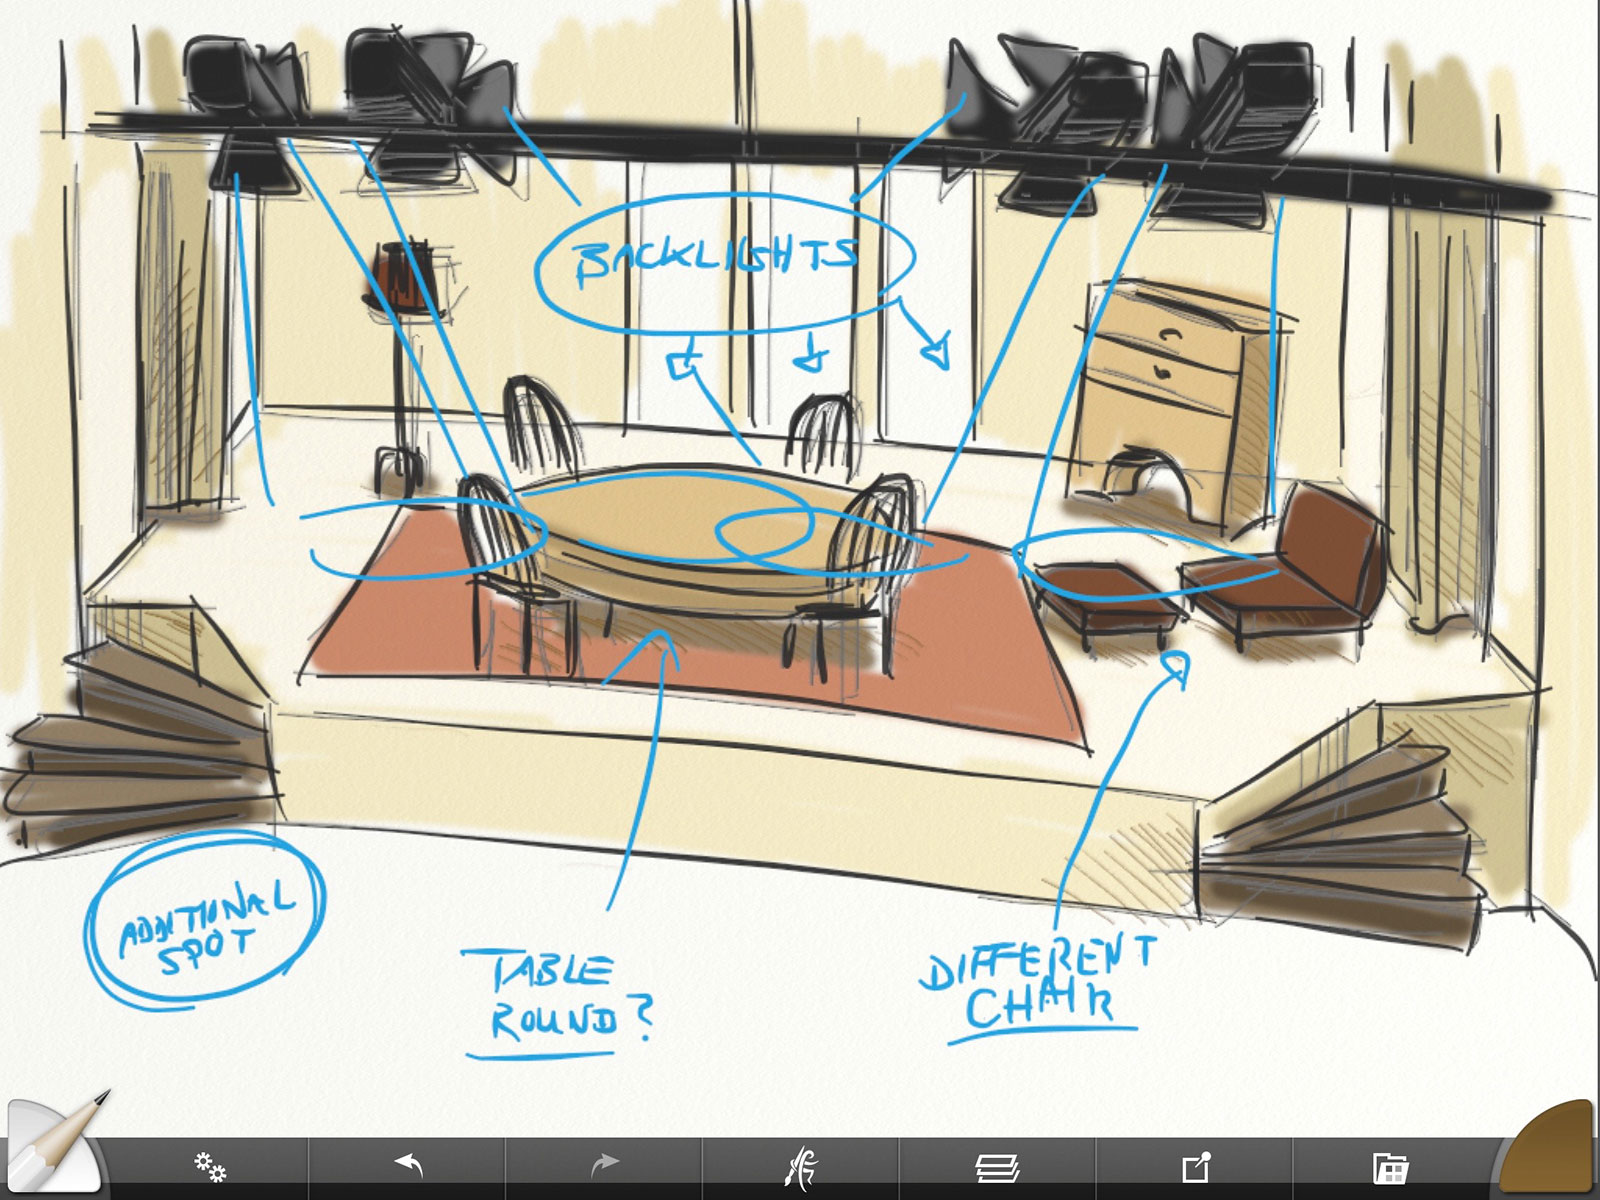Image resolution: width=1600 pixels, height=1200 pixels.
Task: Click the 'BACKLIGHTS' annotation on canvas
Action: click(717, 263)
